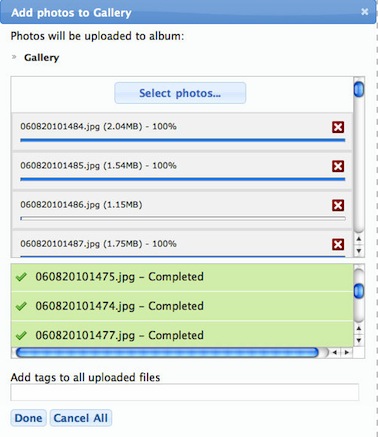
Task: Click Cancel All uploads
Action: 81,418
